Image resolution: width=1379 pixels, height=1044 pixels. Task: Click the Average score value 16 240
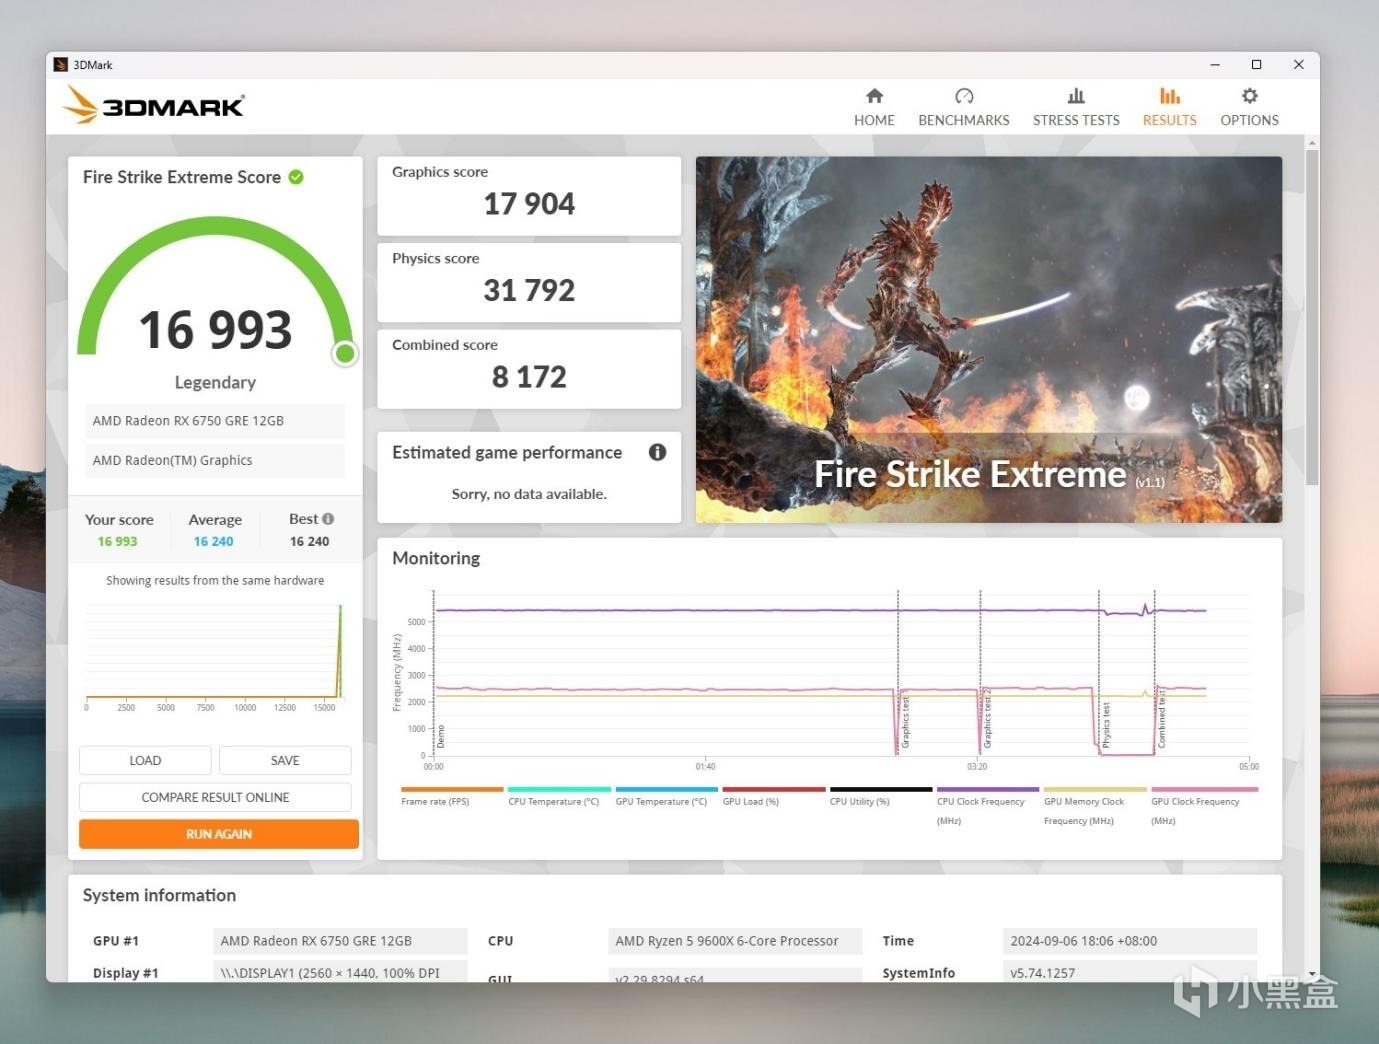[213, 541]
